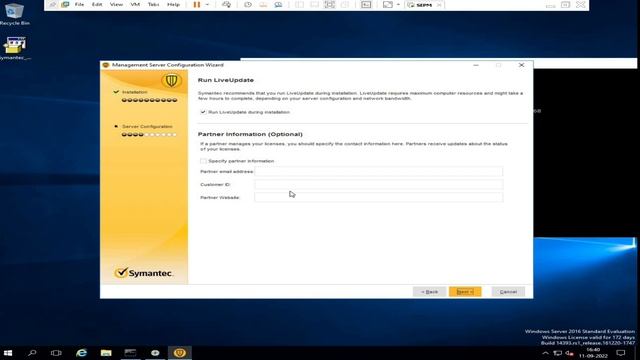Open File Explorer from taskbar
The width and height of the screenshot is (640, 360).
click(x=106, y=353)
